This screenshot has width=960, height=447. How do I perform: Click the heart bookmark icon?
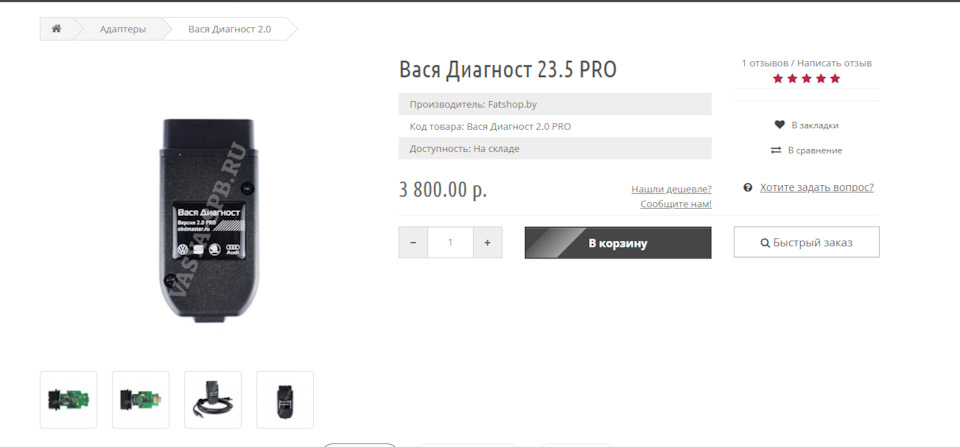pyautogui.click(x=779, y=125)
